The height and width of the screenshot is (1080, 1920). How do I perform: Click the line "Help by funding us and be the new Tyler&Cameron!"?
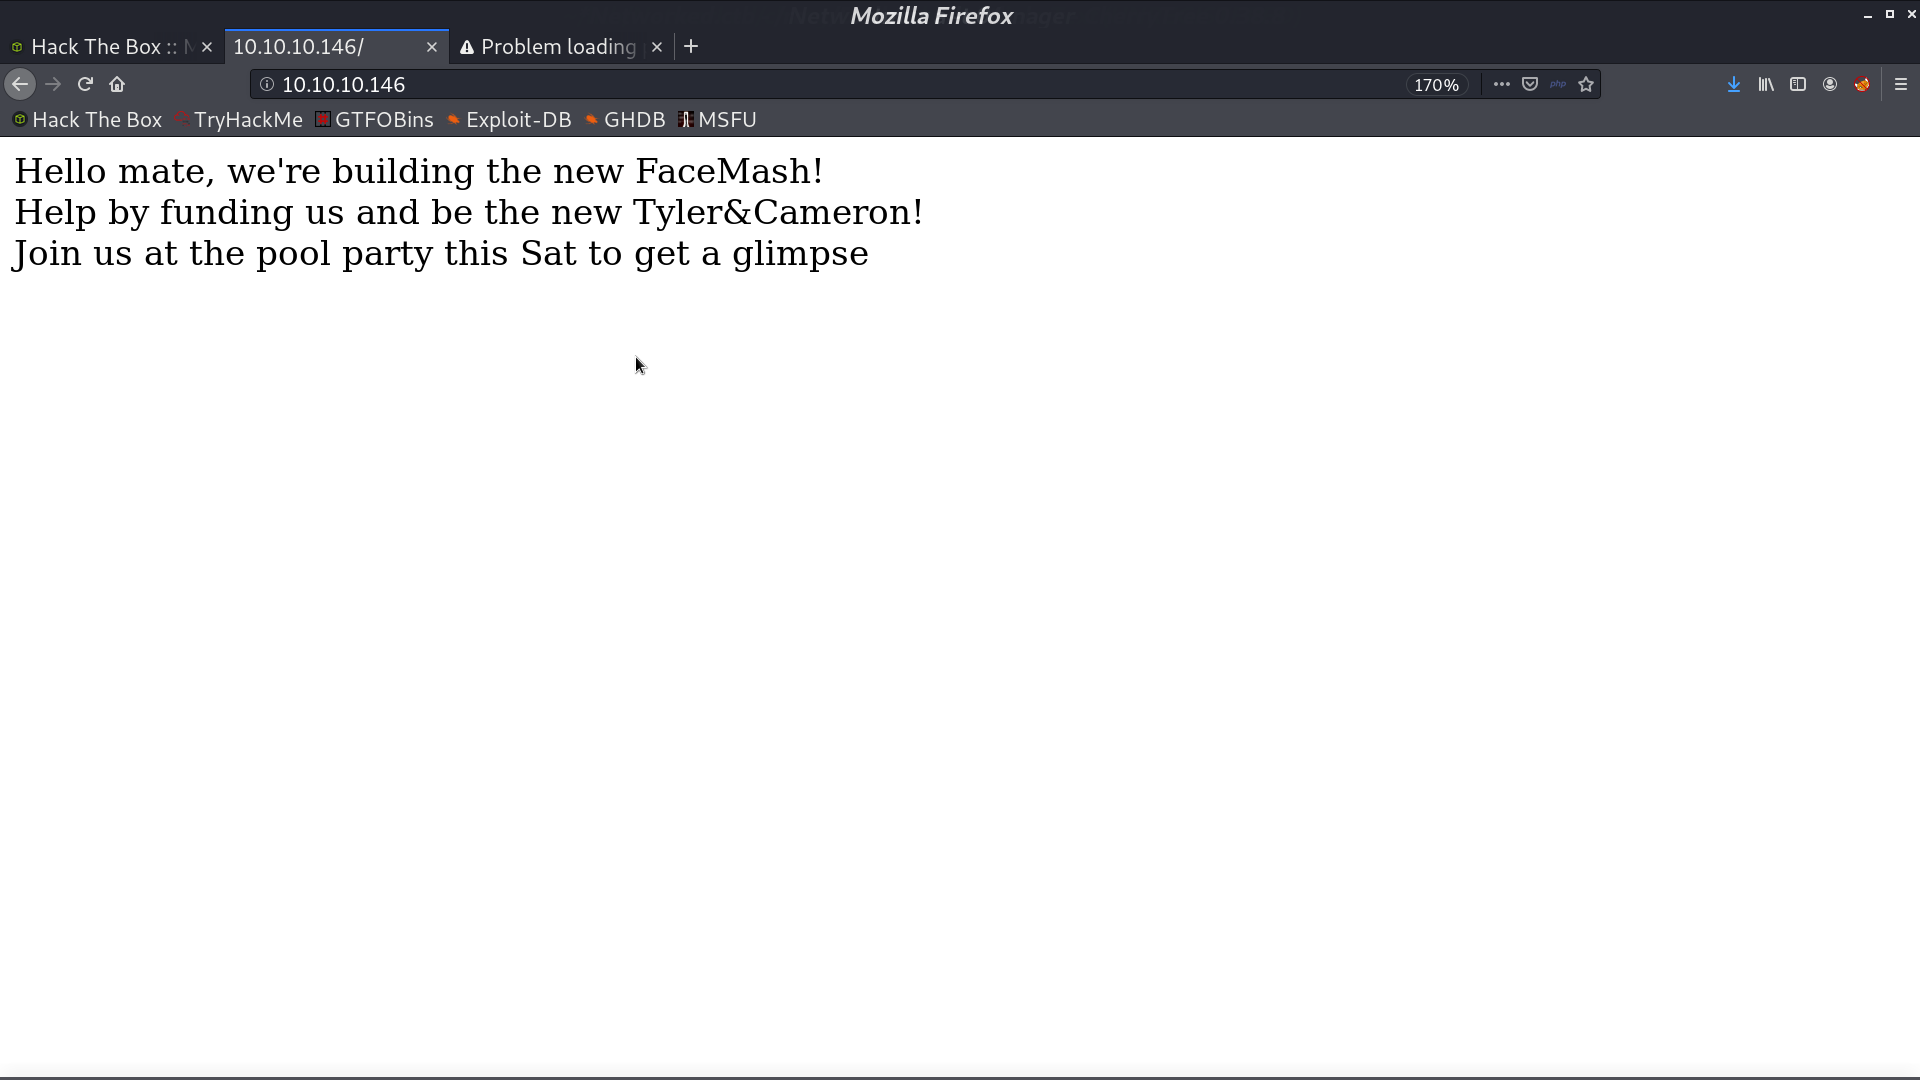(x=468, y=213)
